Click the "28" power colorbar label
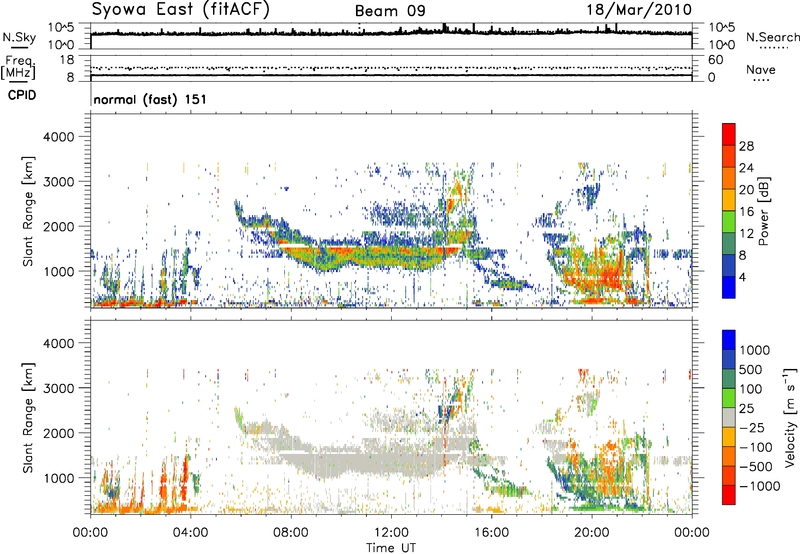The image size is (800, 554). point(746,146)
